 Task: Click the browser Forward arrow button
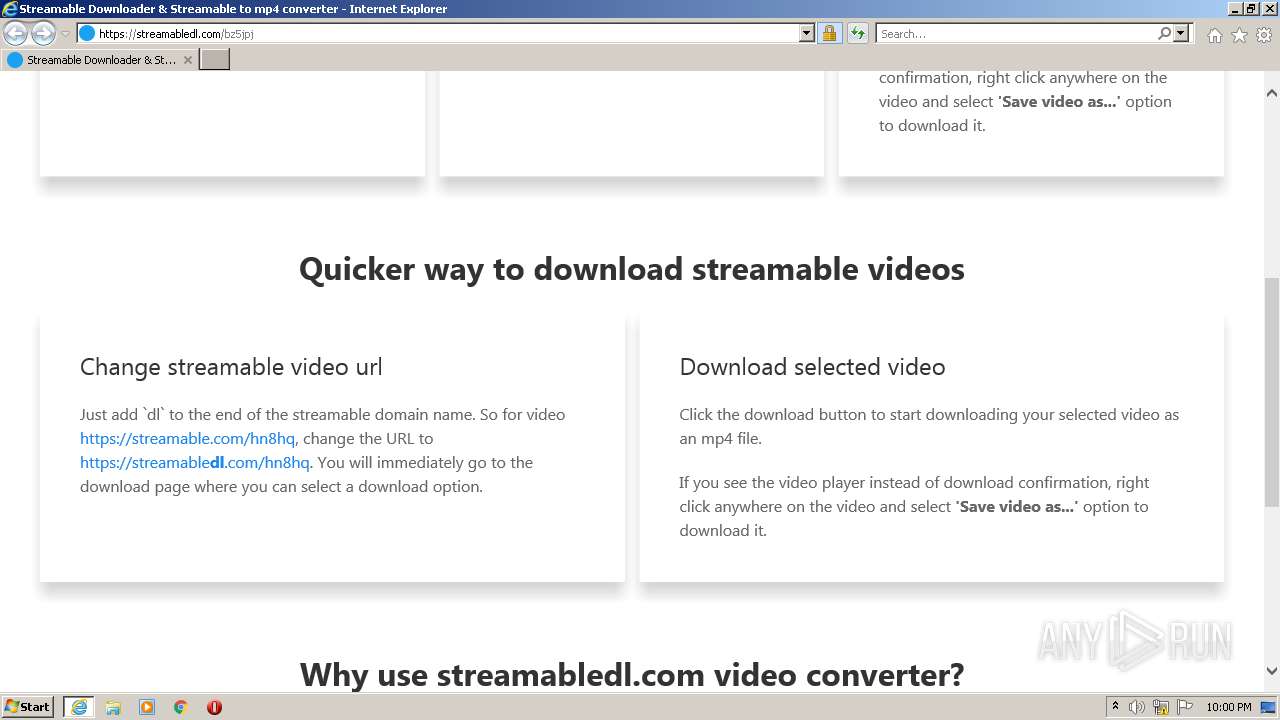(43, 34)
